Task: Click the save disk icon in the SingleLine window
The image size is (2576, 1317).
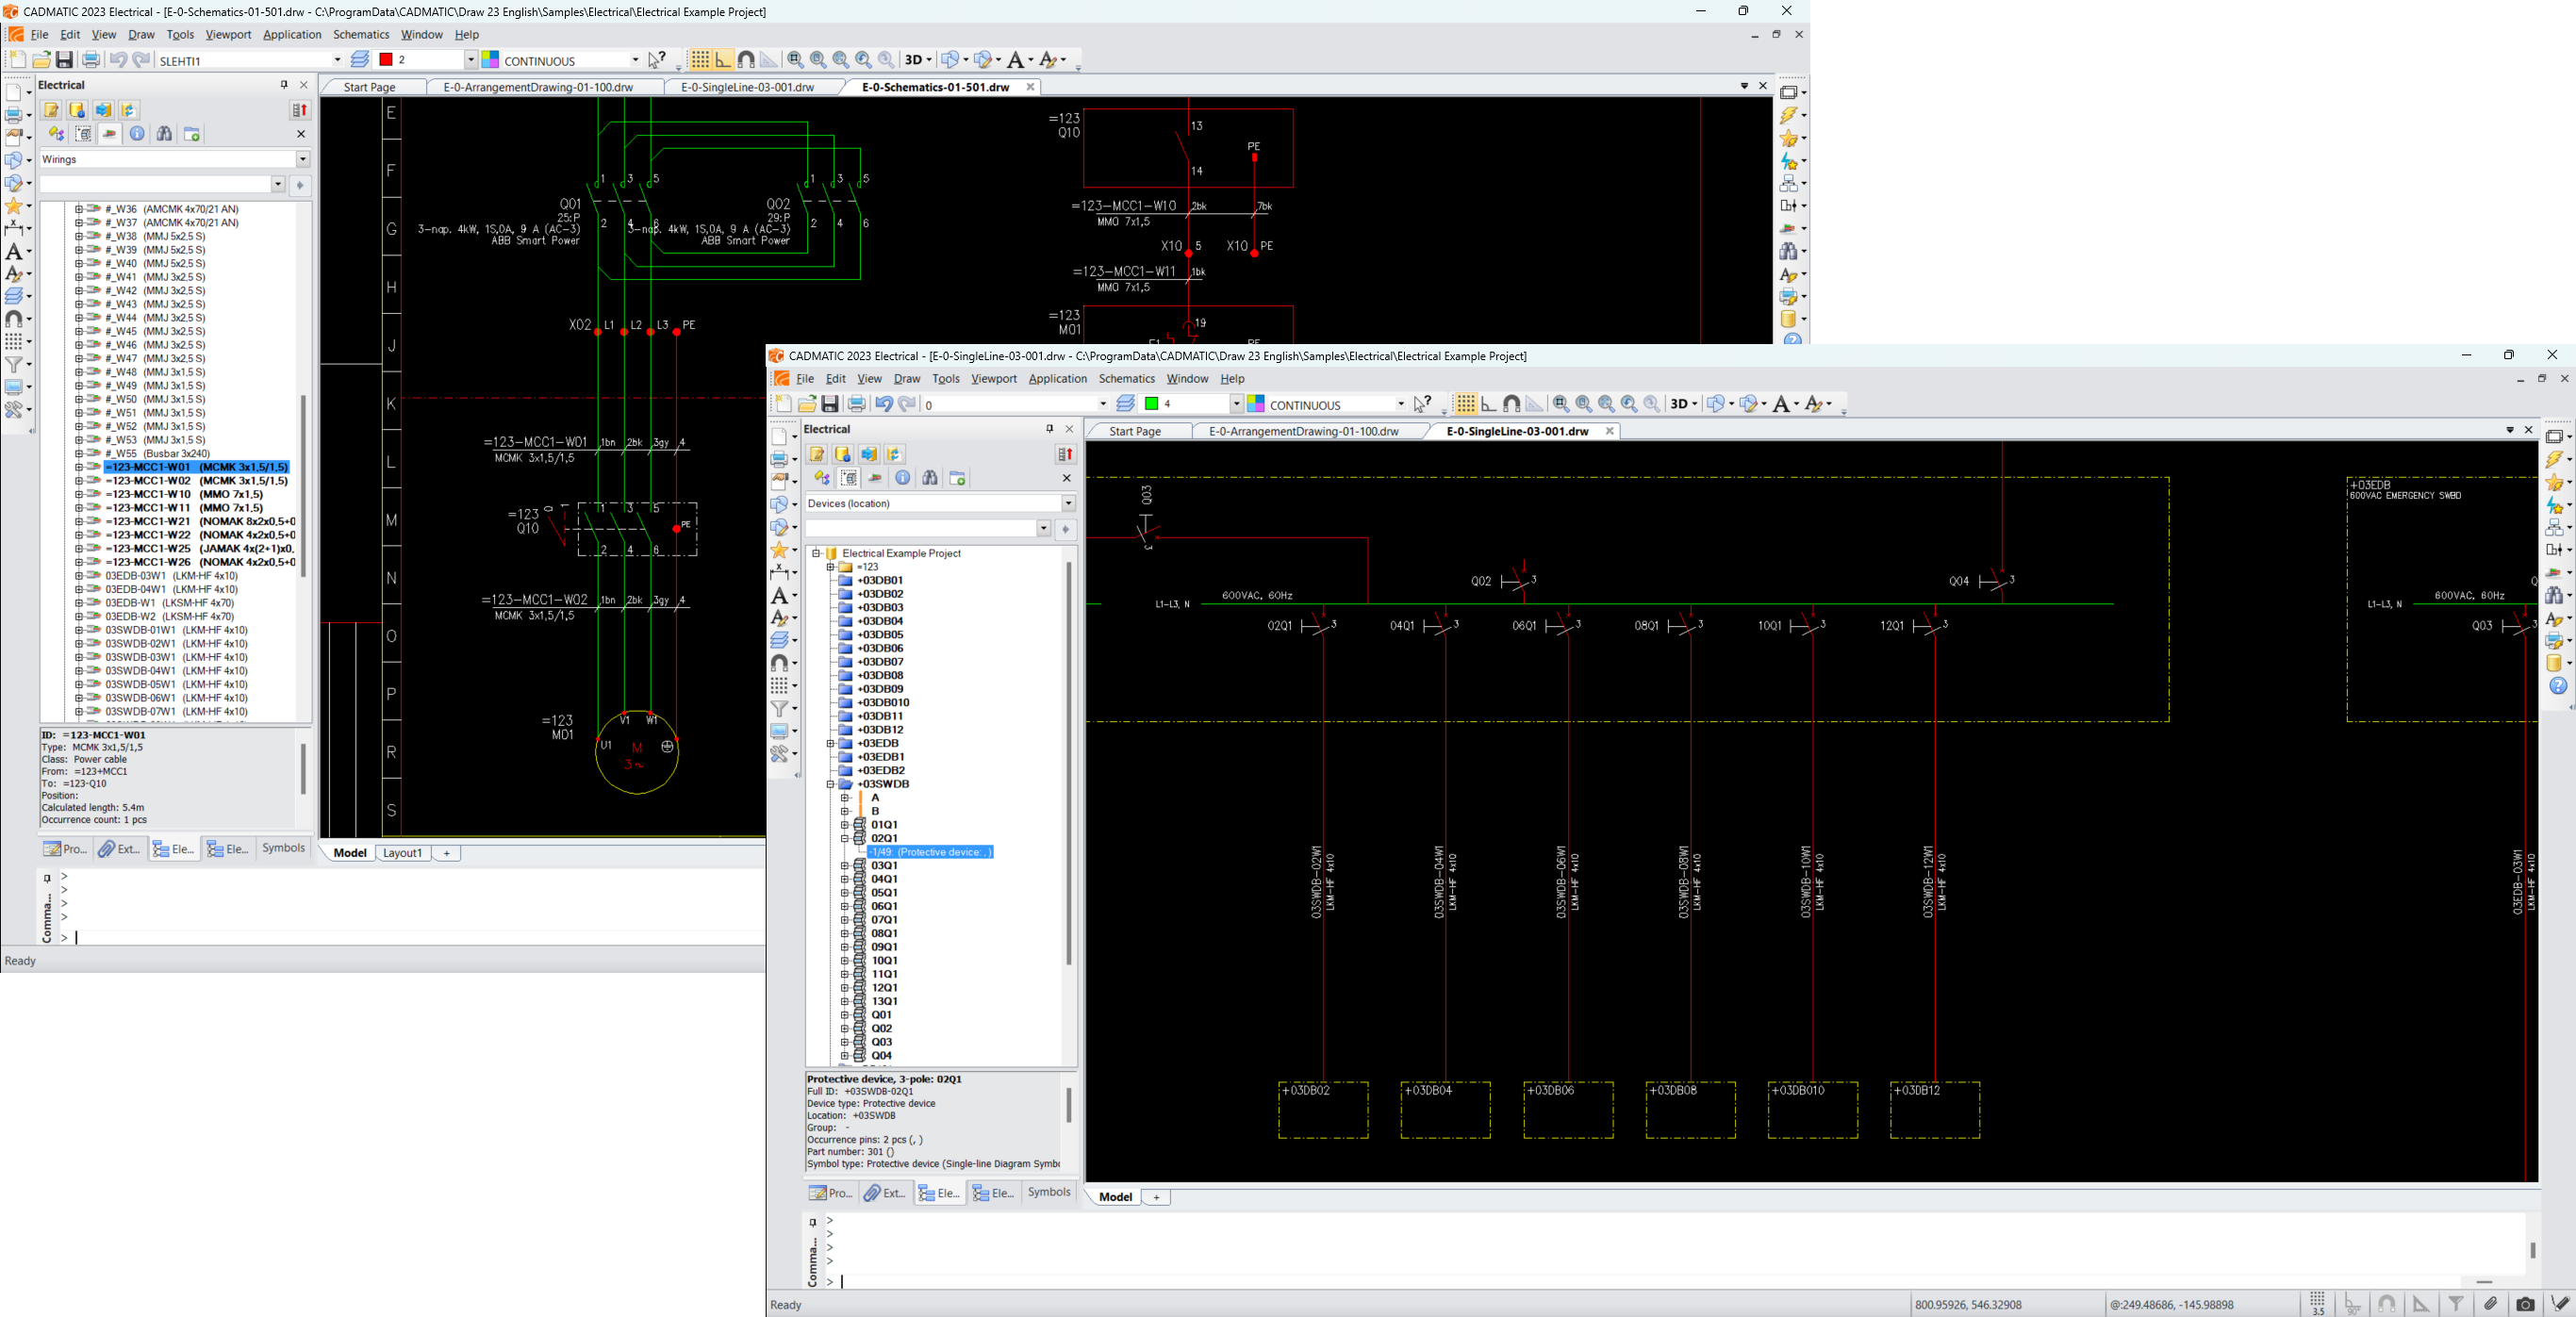Action: [830, 404]
